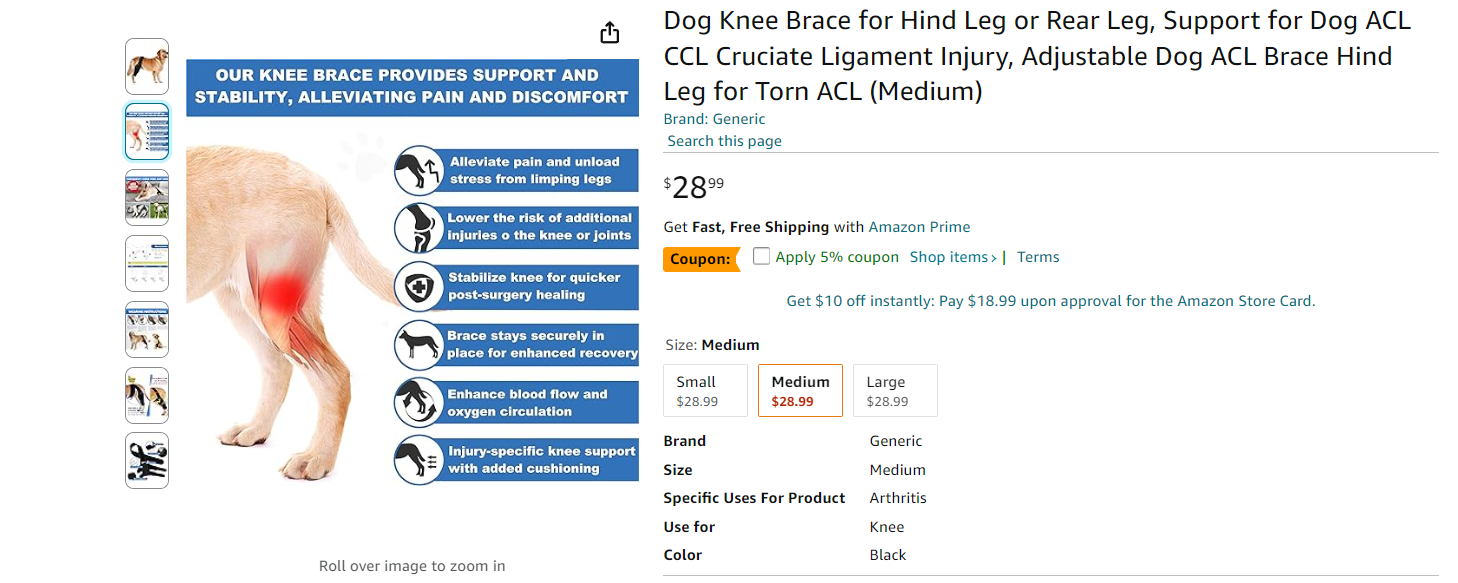
Task: Click Search this page link
Action: click(x=725, y=141)
